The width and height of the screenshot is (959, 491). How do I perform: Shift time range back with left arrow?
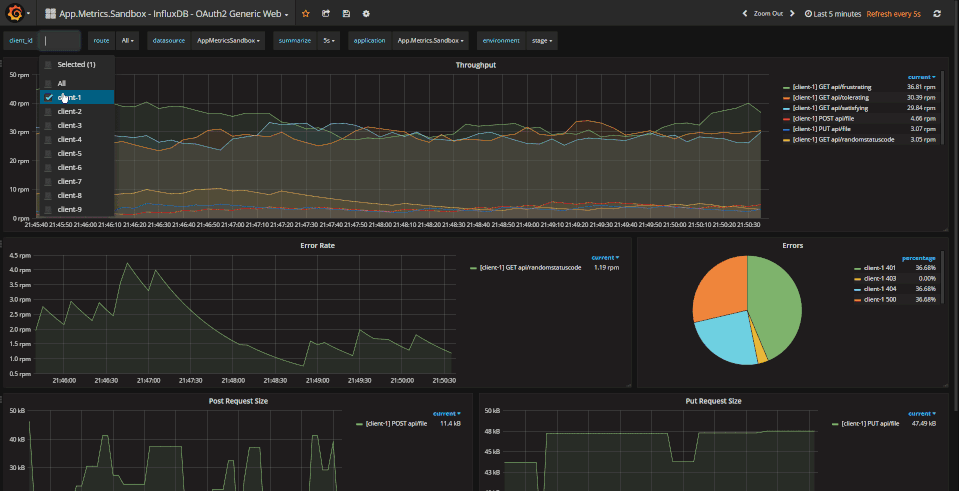pyautogui.click(x=743, y=14)
